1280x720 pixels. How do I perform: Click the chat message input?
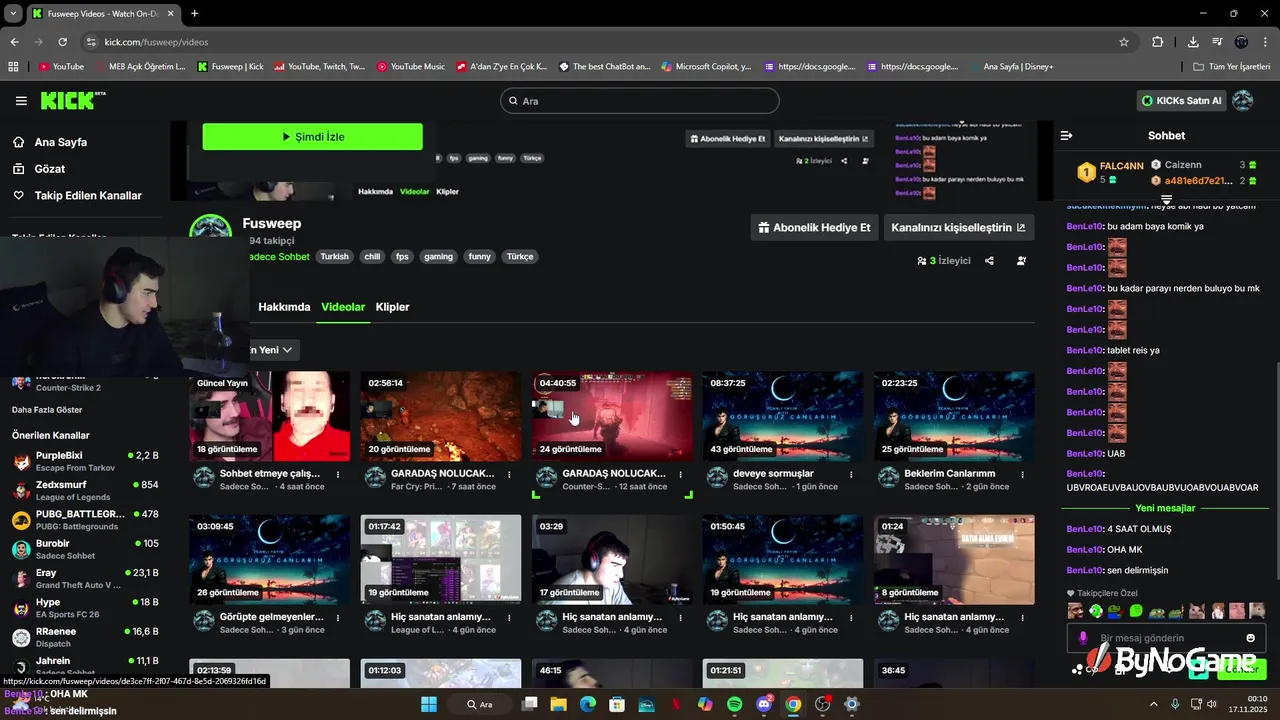pyautogui.click(x=1165, y=638)
